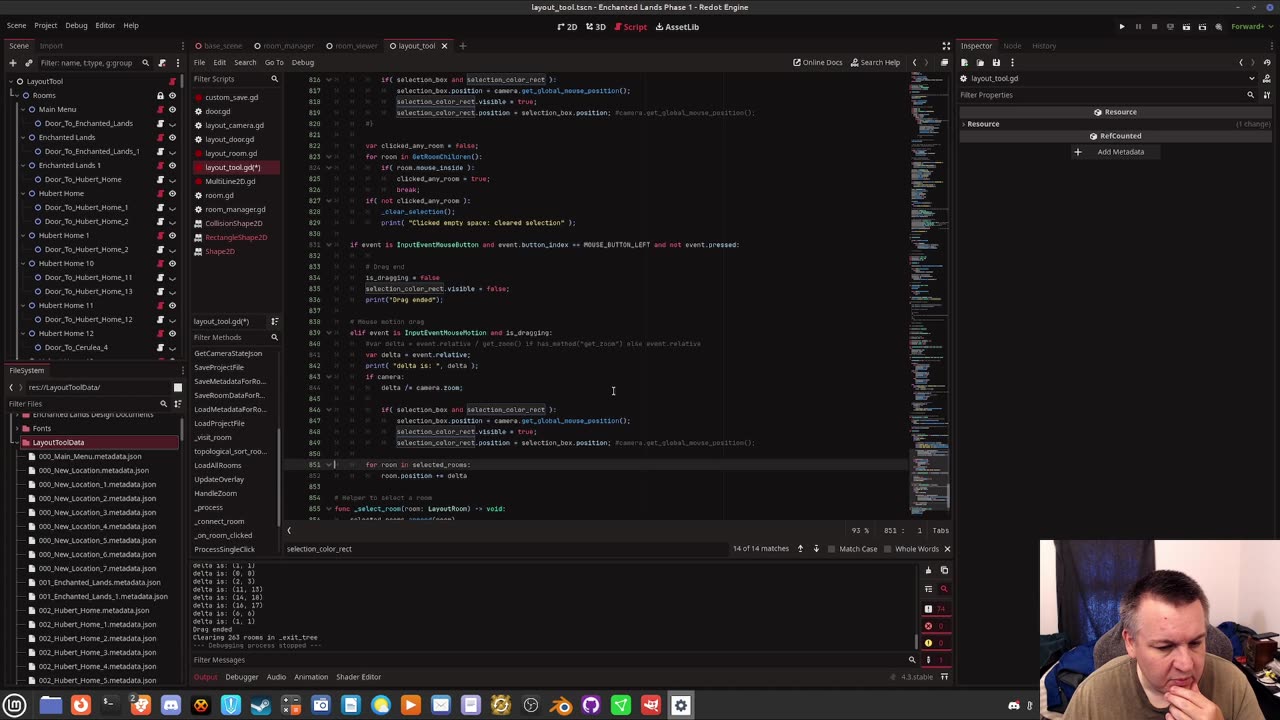Open the Debugger bottom panel
The height and width of the screenshot is (720, 1280).
pyautogui.click(x=241, y=677)
